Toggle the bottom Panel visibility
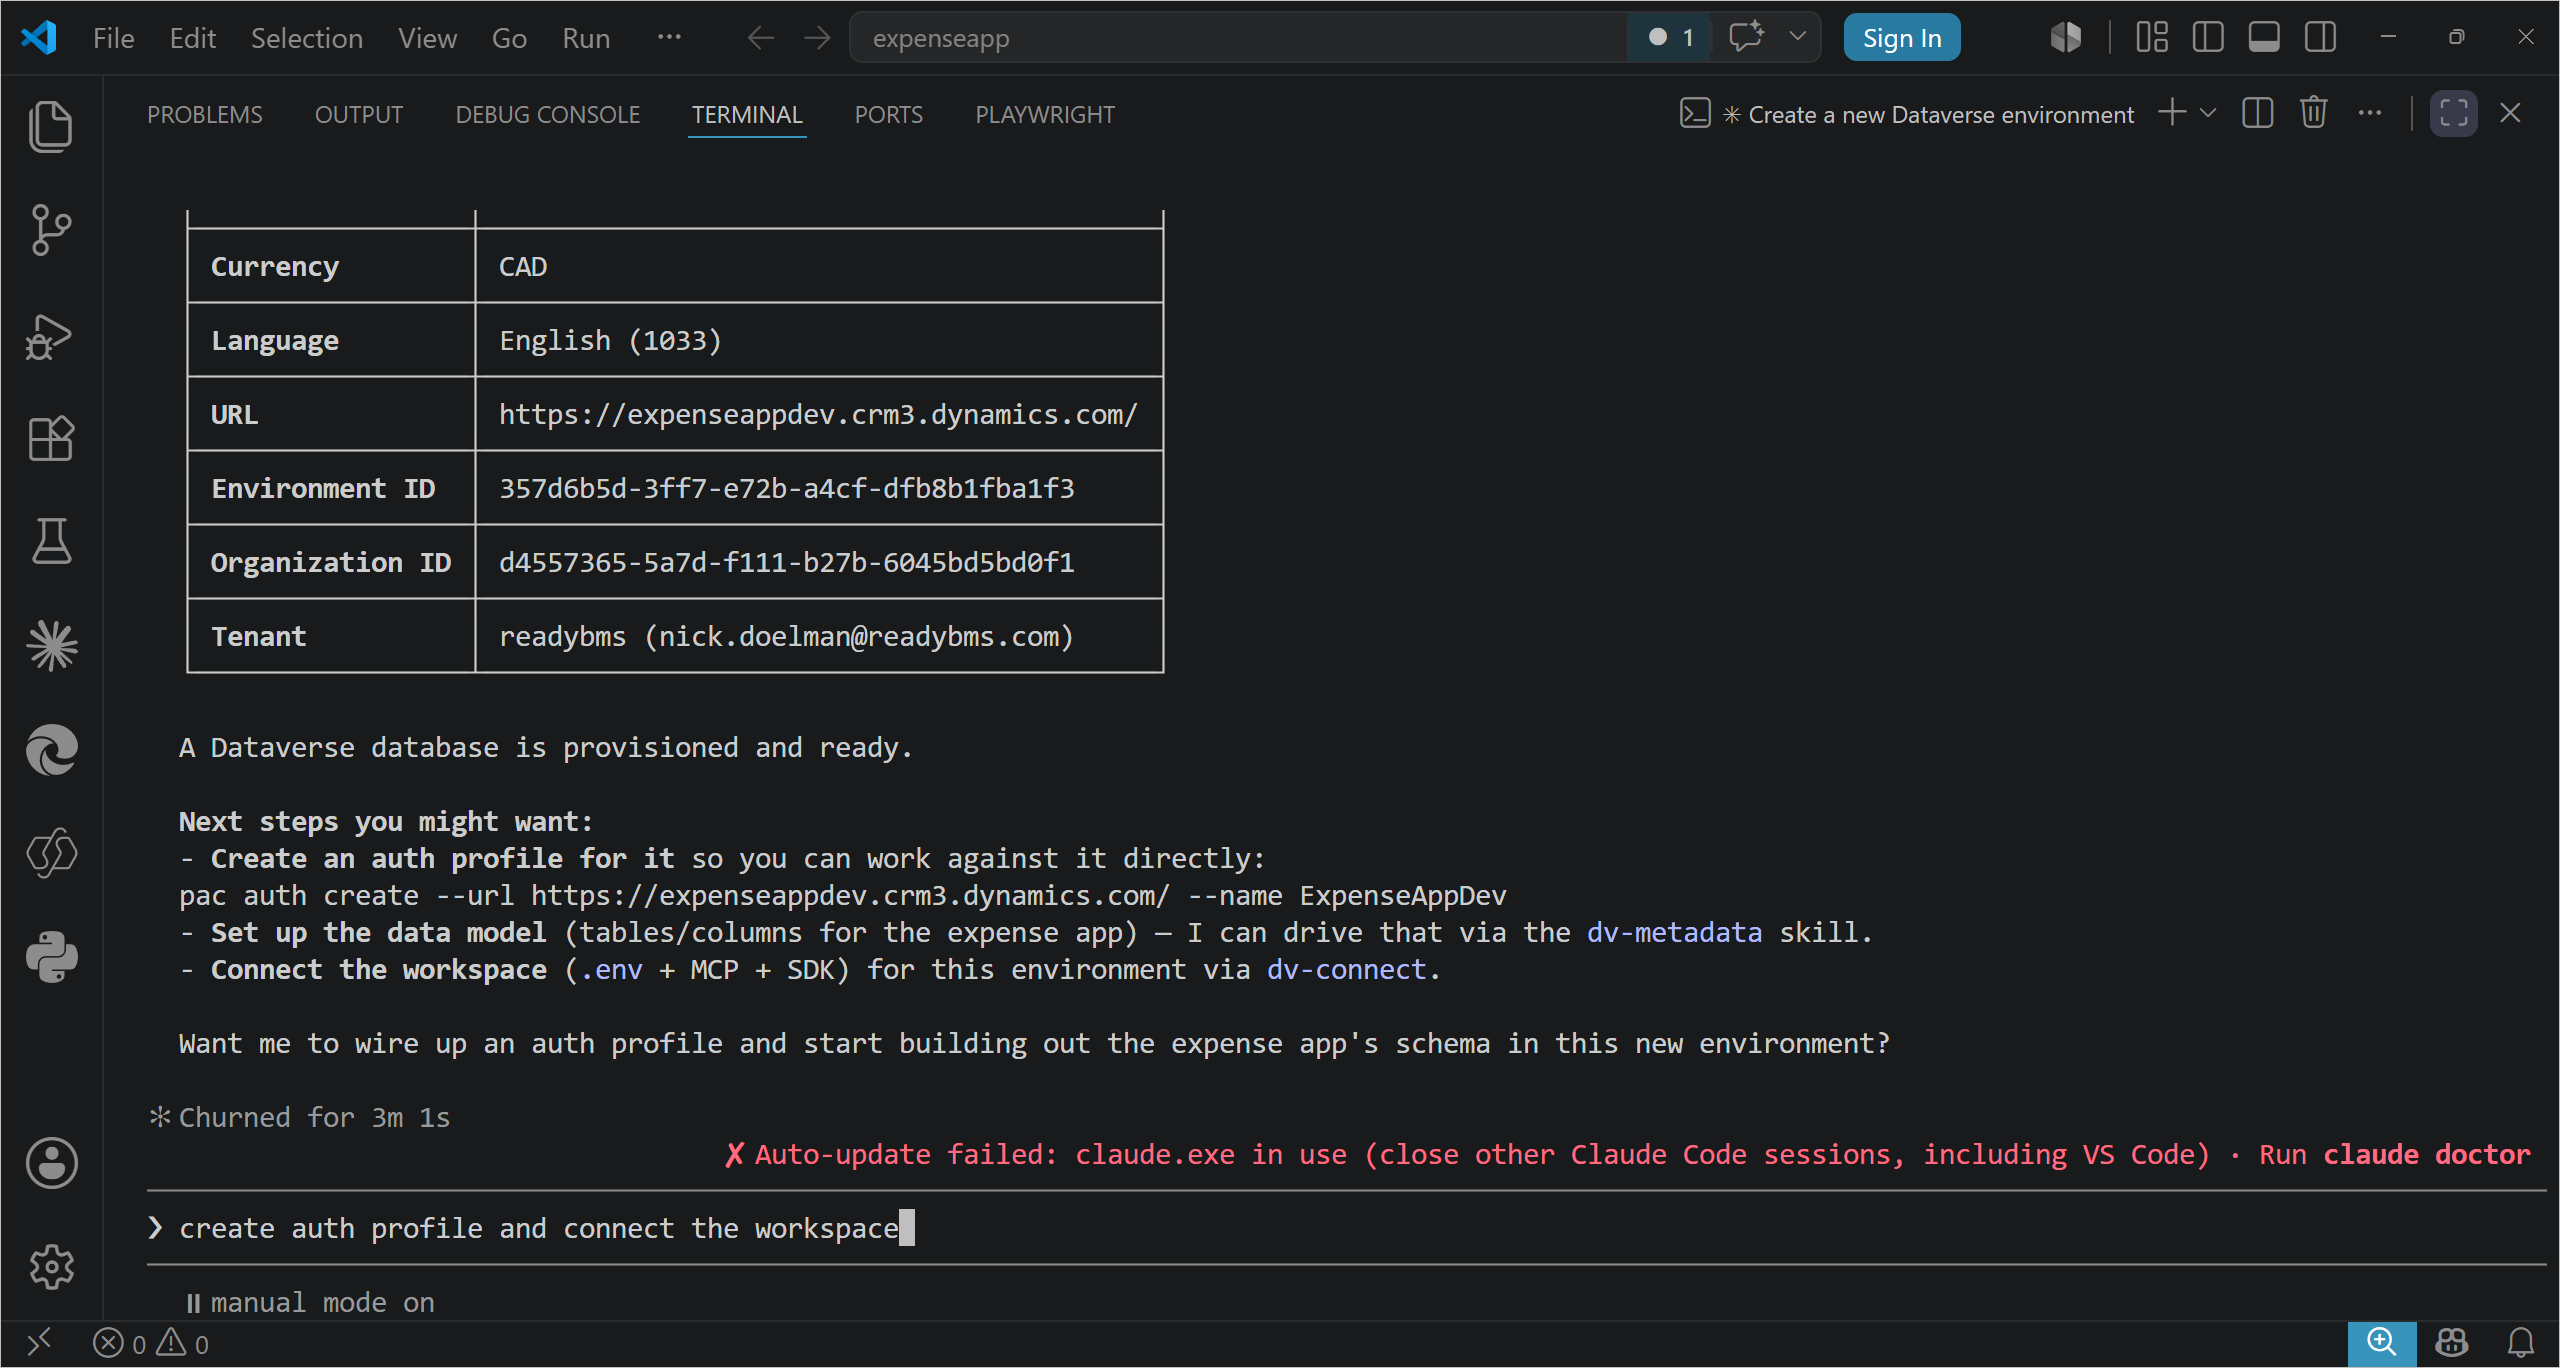 (x=2263, y=38)
